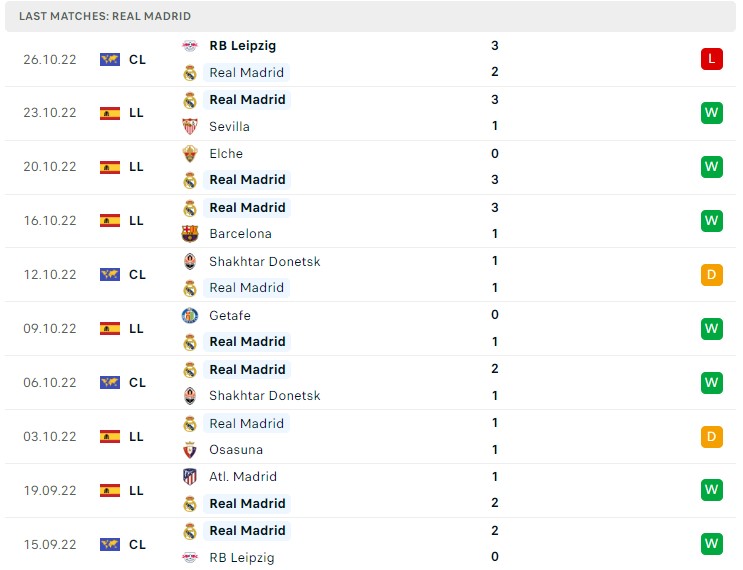Screen dimensions: 743x570
Task: Click the Barcelona club crest
Action: 190,234
